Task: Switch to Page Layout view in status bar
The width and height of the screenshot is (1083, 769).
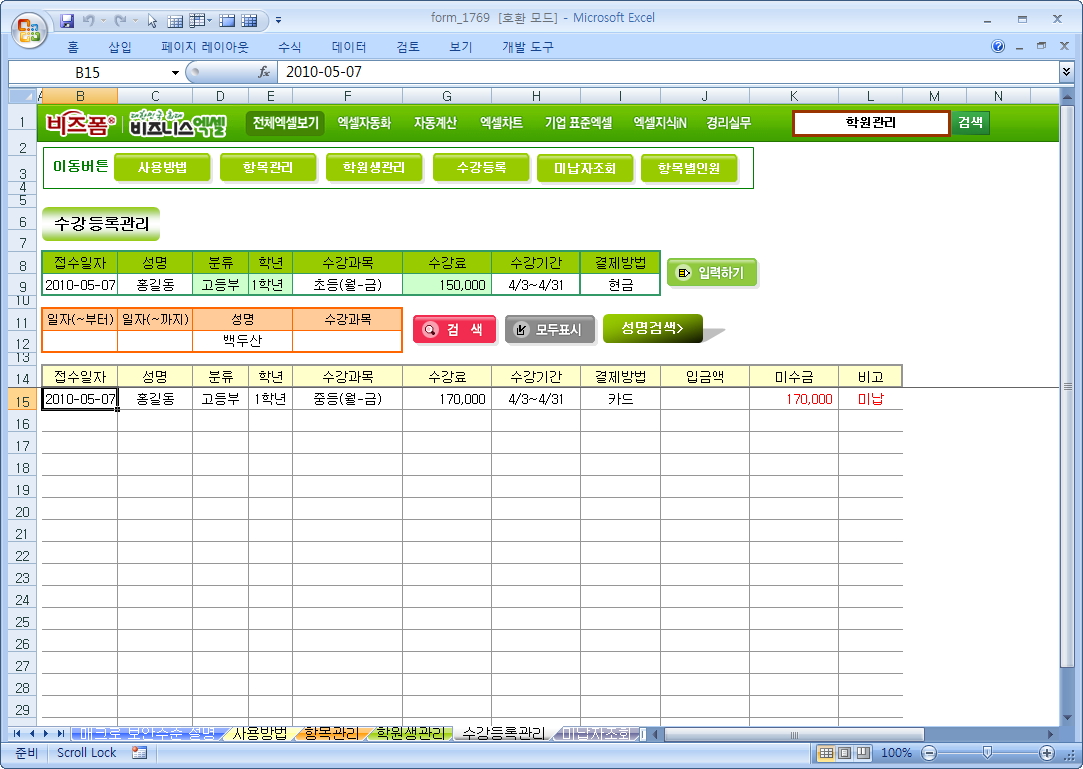Action: pos(844,753)
